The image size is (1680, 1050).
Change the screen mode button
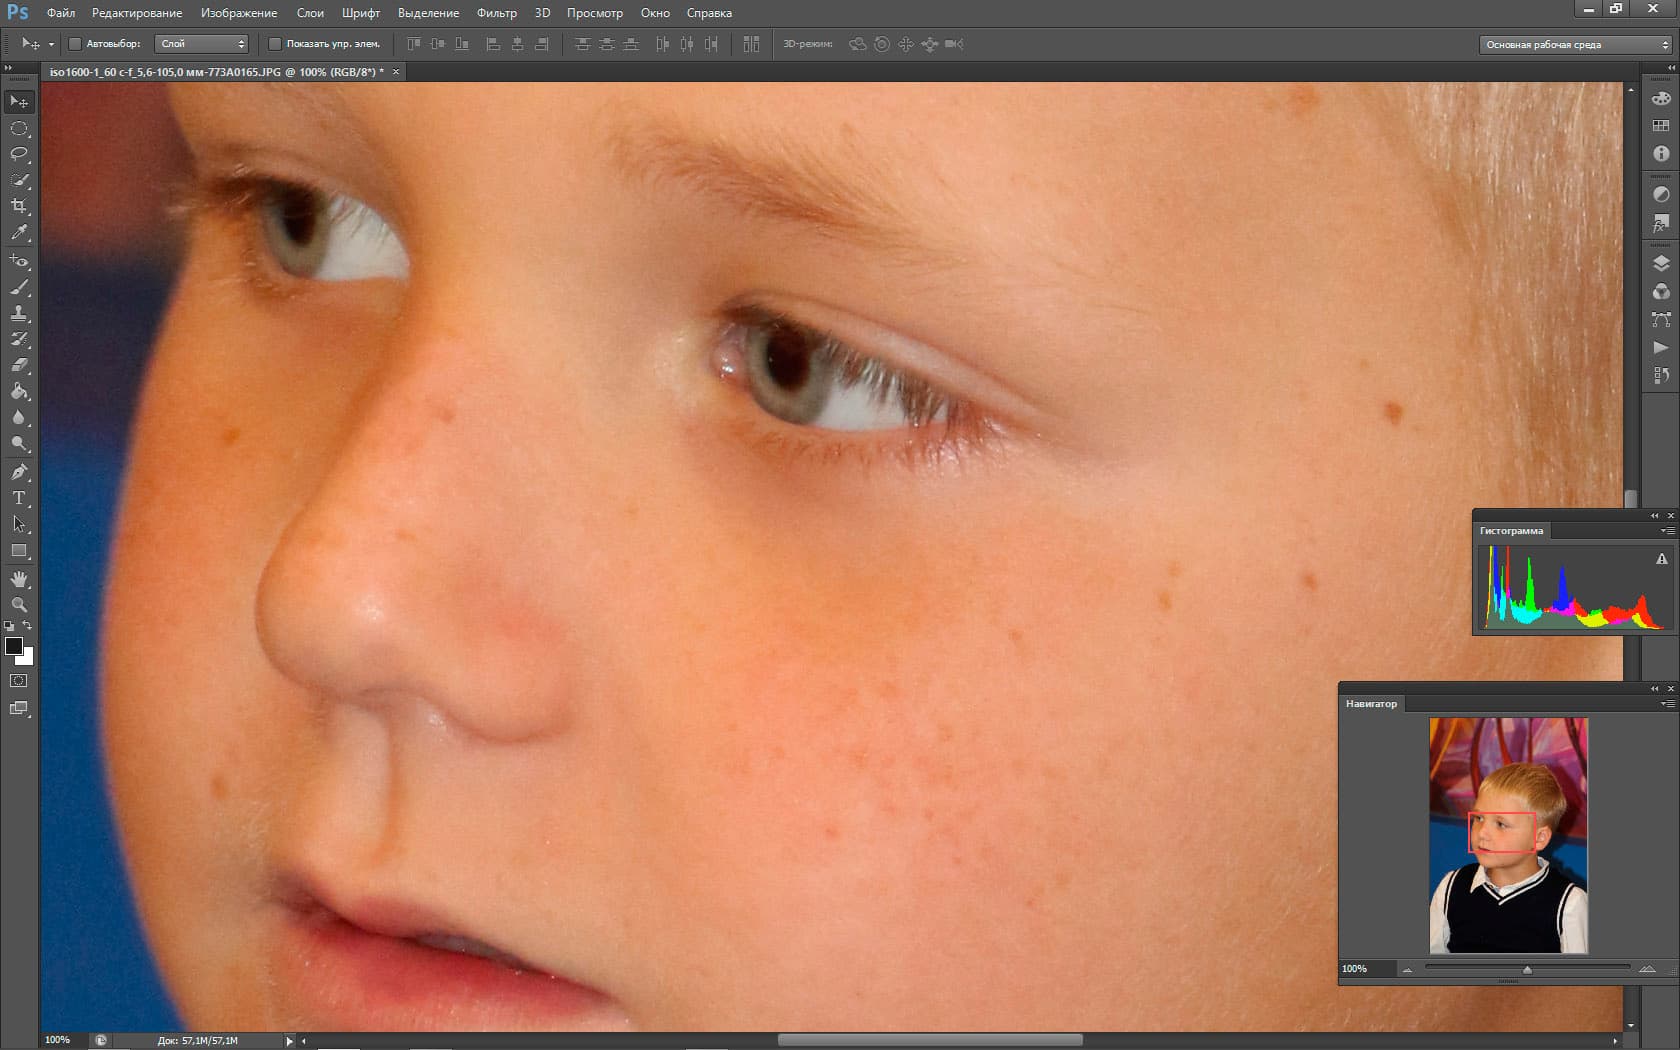point(19,708)
